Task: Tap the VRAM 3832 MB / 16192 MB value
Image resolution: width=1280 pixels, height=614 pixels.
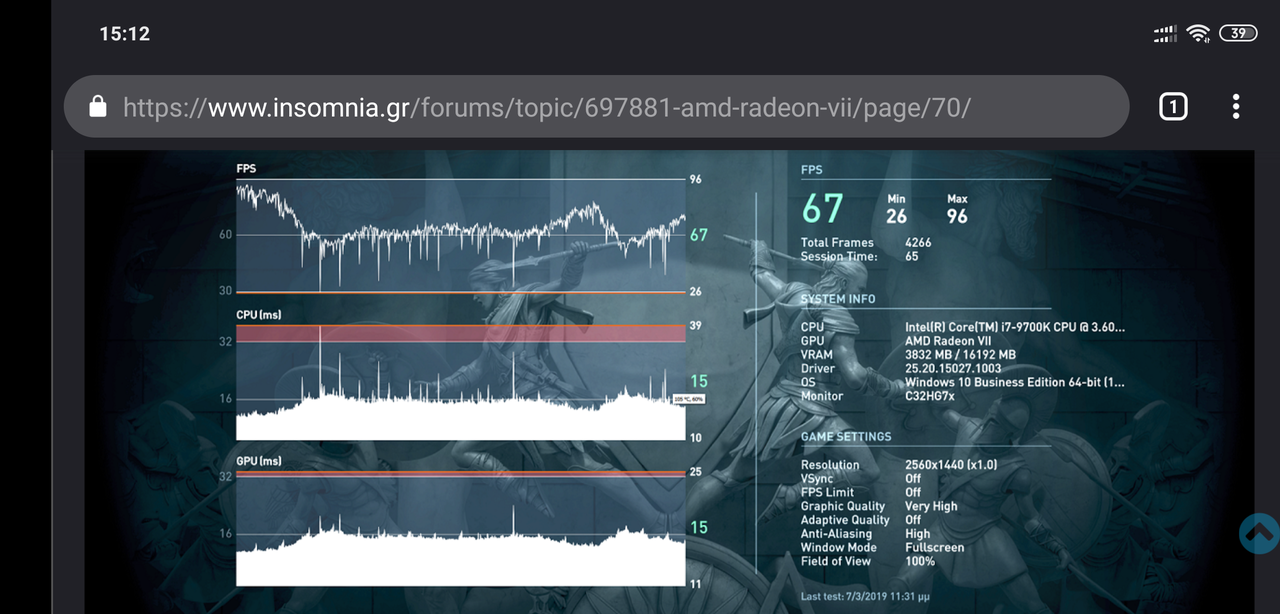Action: click(960, 355)
